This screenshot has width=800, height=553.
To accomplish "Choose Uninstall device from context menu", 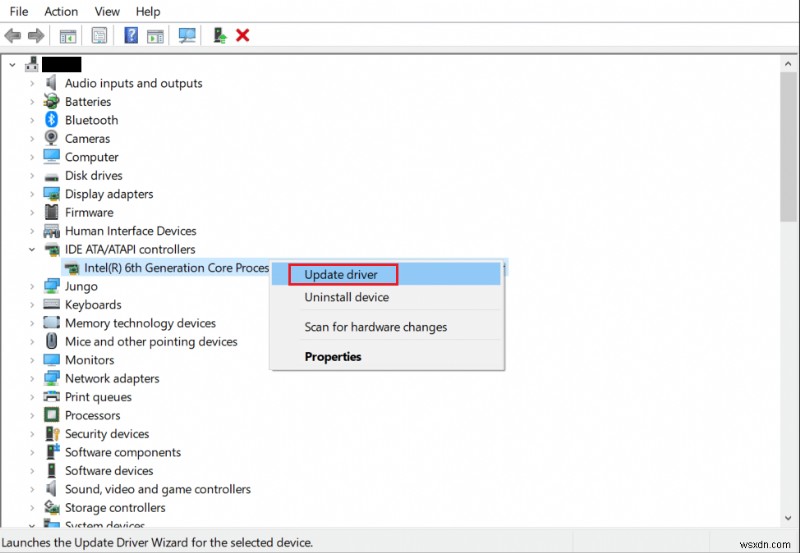I will (386, 297).
